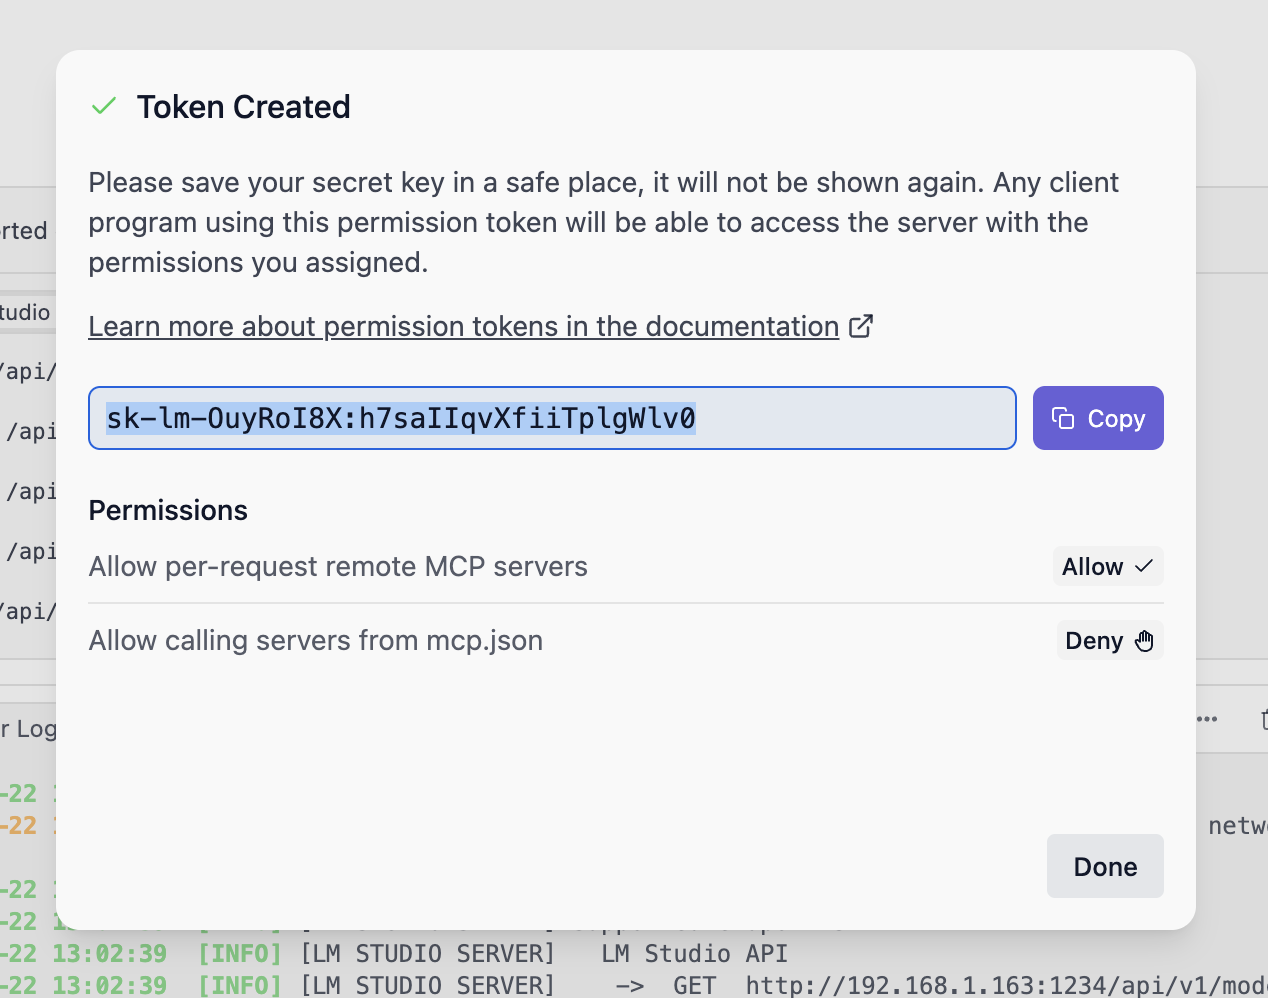Viewport: 1268px width, 998px height.
Task: Switch to the partially hidden Log tab
Action: [30, 729]
